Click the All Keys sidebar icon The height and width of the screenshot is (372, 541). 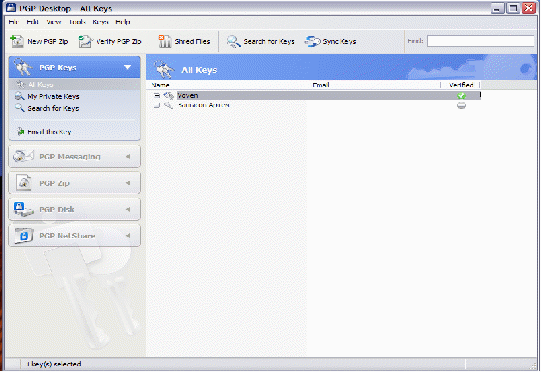pos(21,84)
